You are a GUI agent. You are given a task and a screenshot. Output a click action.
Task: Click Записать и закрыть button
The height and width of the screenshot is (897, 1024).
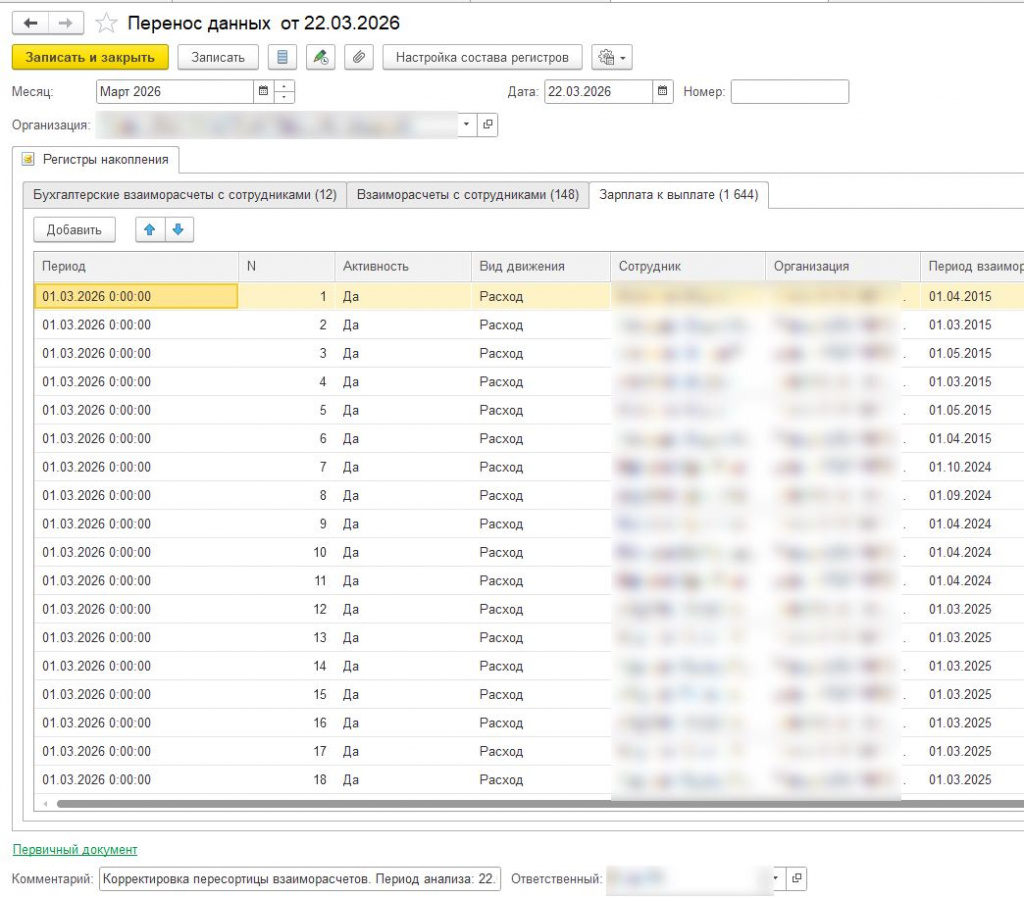[90, 57]
